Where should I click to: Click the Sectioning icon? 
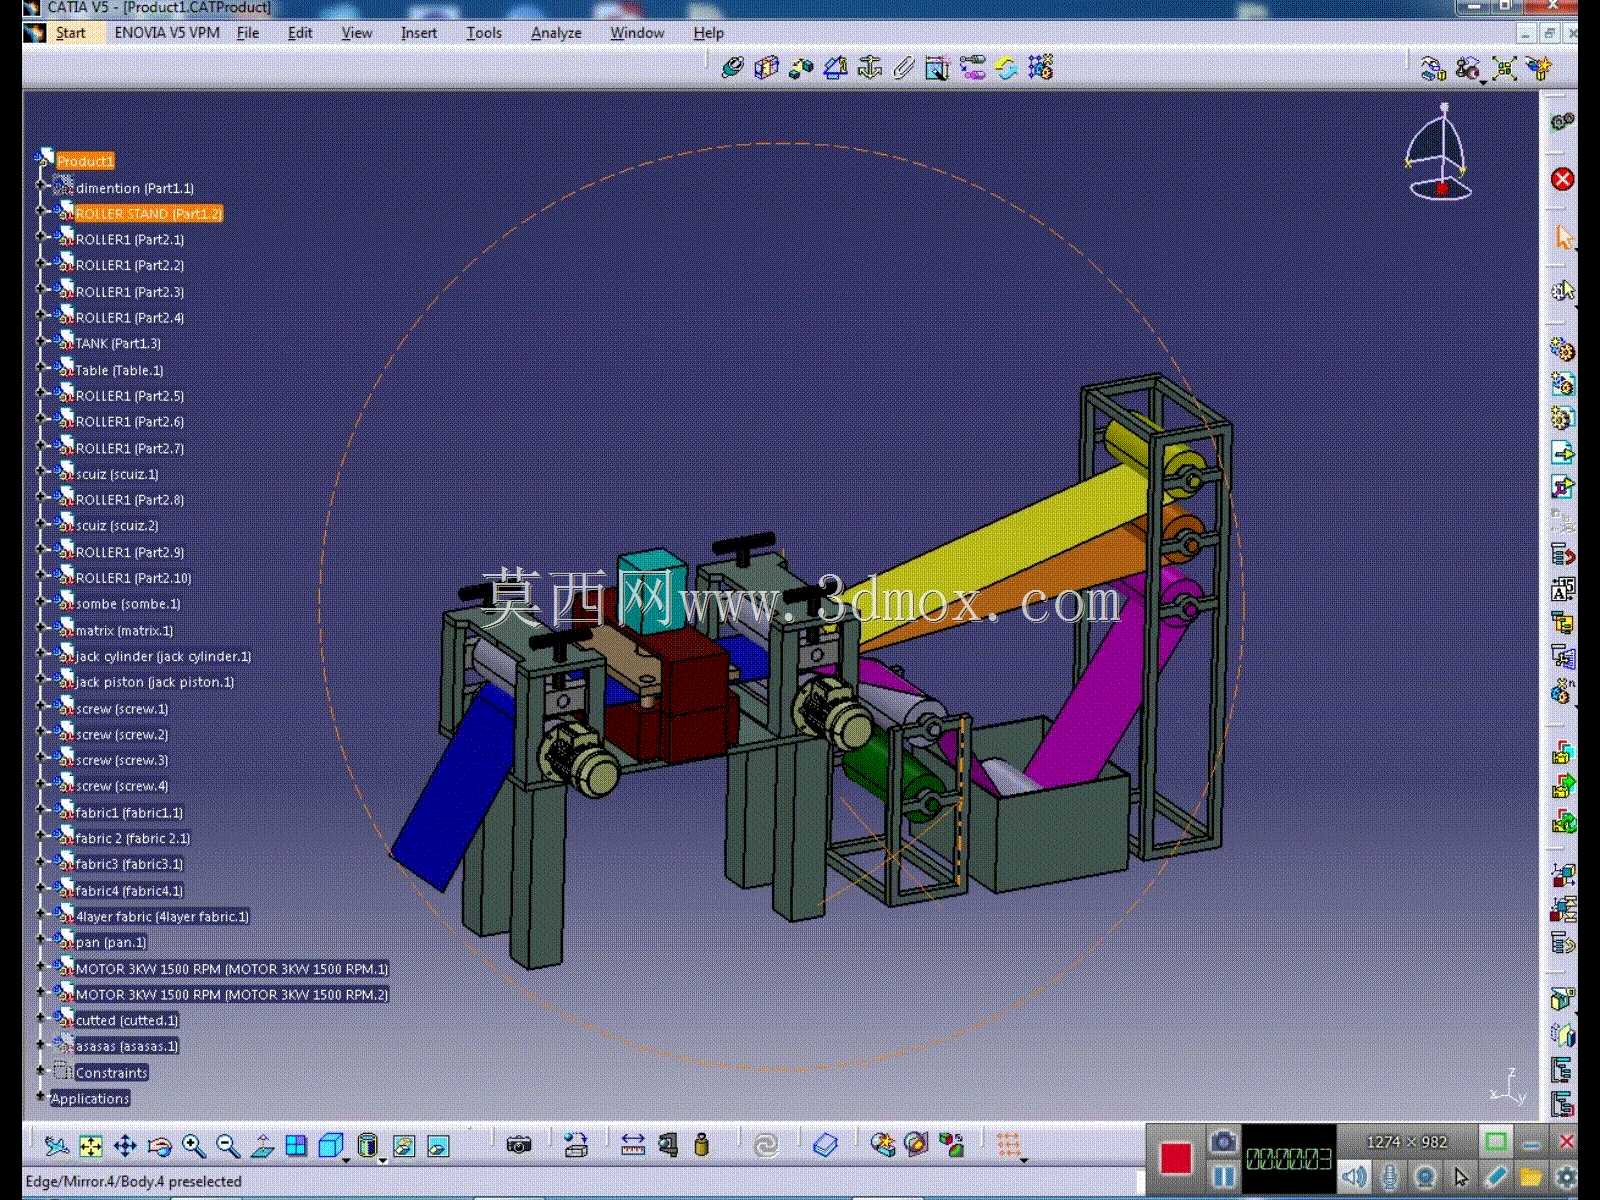[916, 1146]
